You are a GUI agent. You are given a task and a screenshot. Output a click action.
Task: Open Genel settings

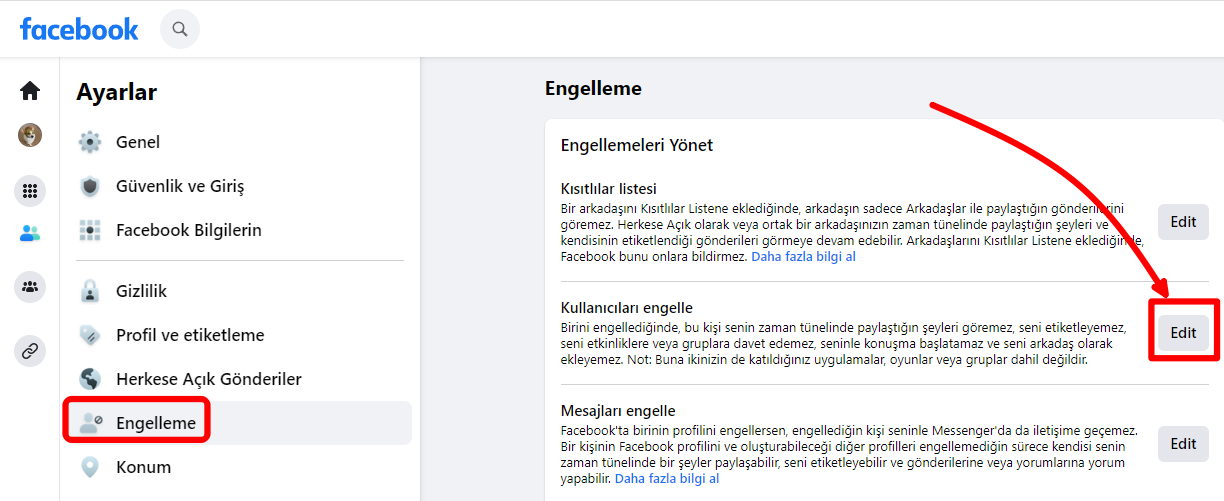(x=240, y=142)
